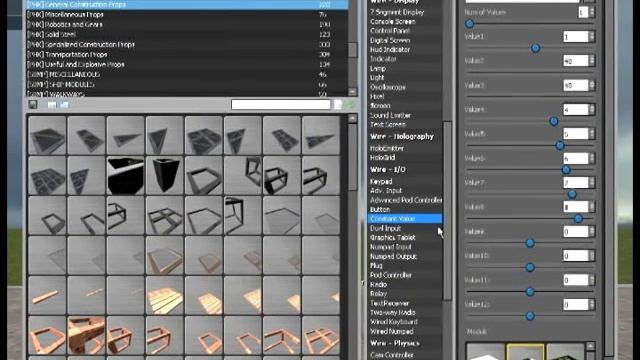Viewport: 640px width, 360px height.
Task: Select the Constant Value tool
Action: 404,219
